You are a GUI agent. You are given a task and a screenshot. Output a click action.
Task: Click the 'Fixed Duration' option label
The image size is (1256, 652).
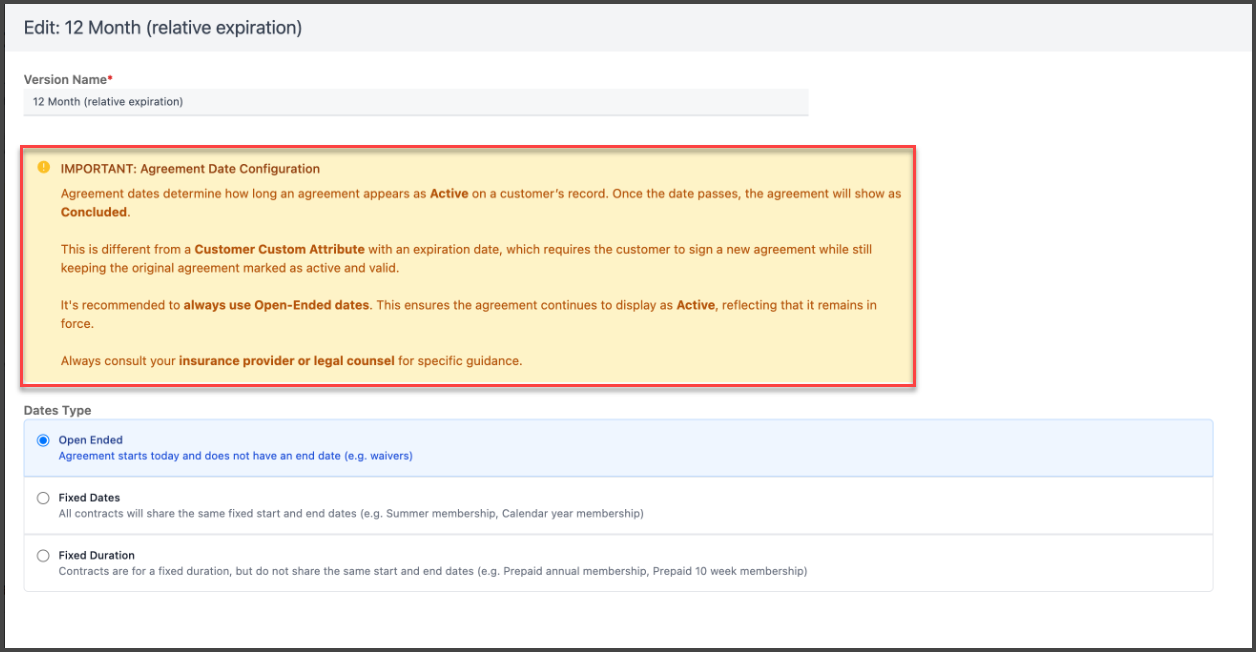(x=96, y=556)
